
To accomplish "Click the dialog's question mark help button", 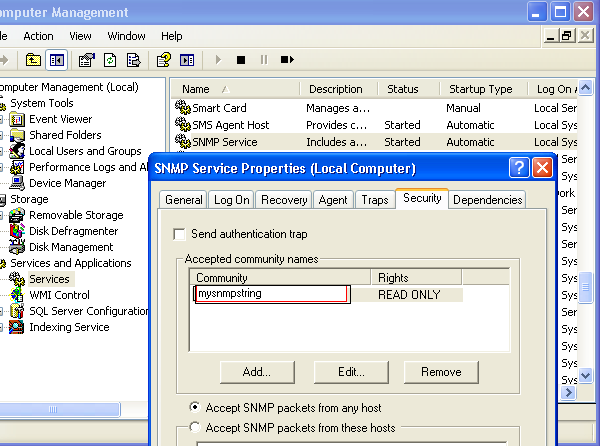I will tap(519, 168).
